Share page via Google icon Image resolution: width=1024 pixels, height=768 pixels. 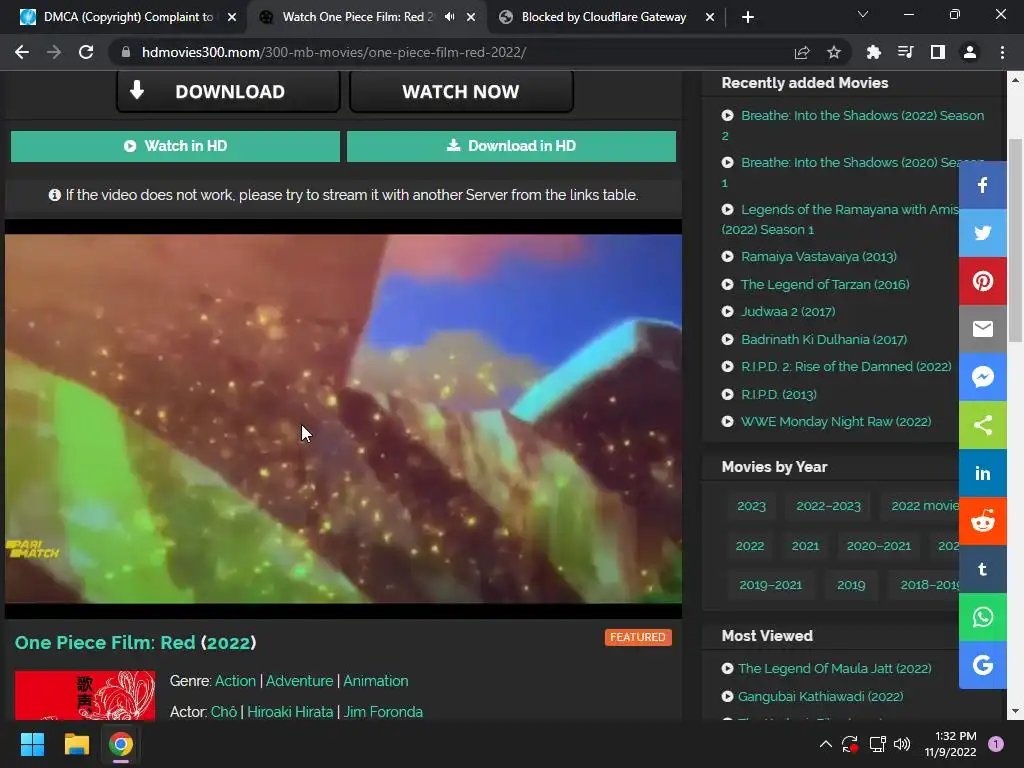tap(982, 665)
